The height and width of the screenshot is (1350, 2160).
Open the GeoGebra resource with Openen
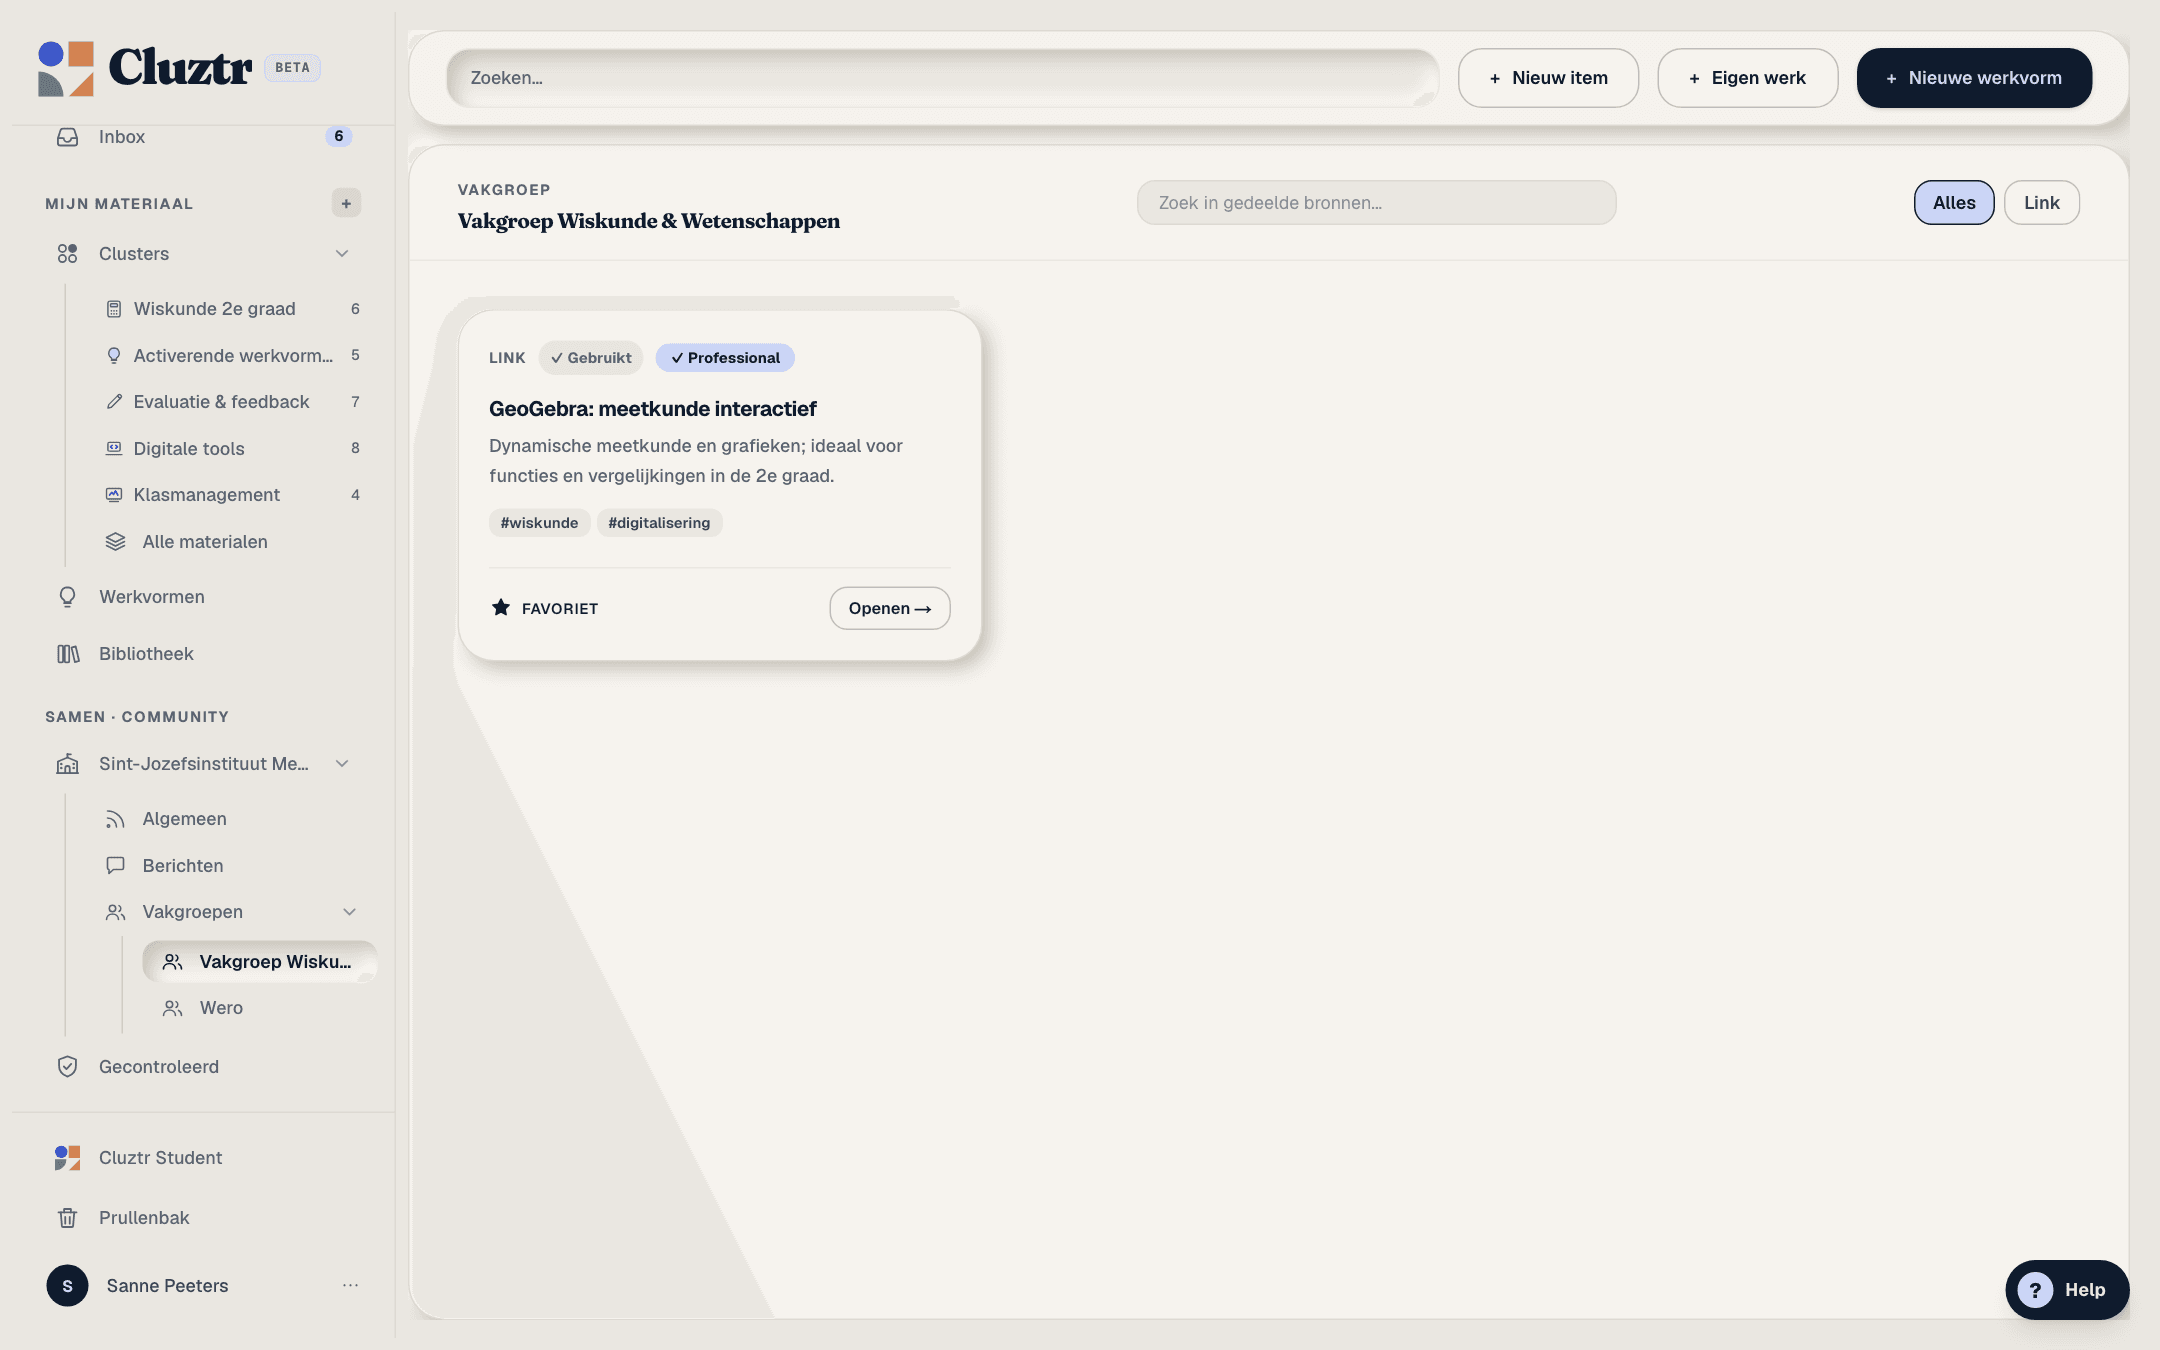coord(890,608)
